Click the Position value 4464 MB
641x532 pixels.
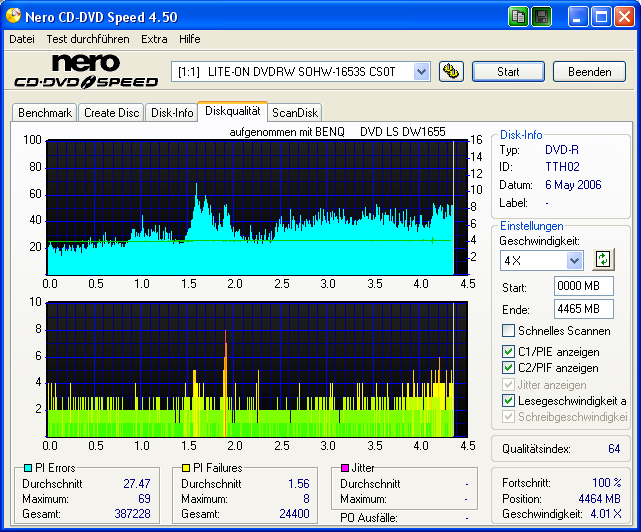coord(599,499)
